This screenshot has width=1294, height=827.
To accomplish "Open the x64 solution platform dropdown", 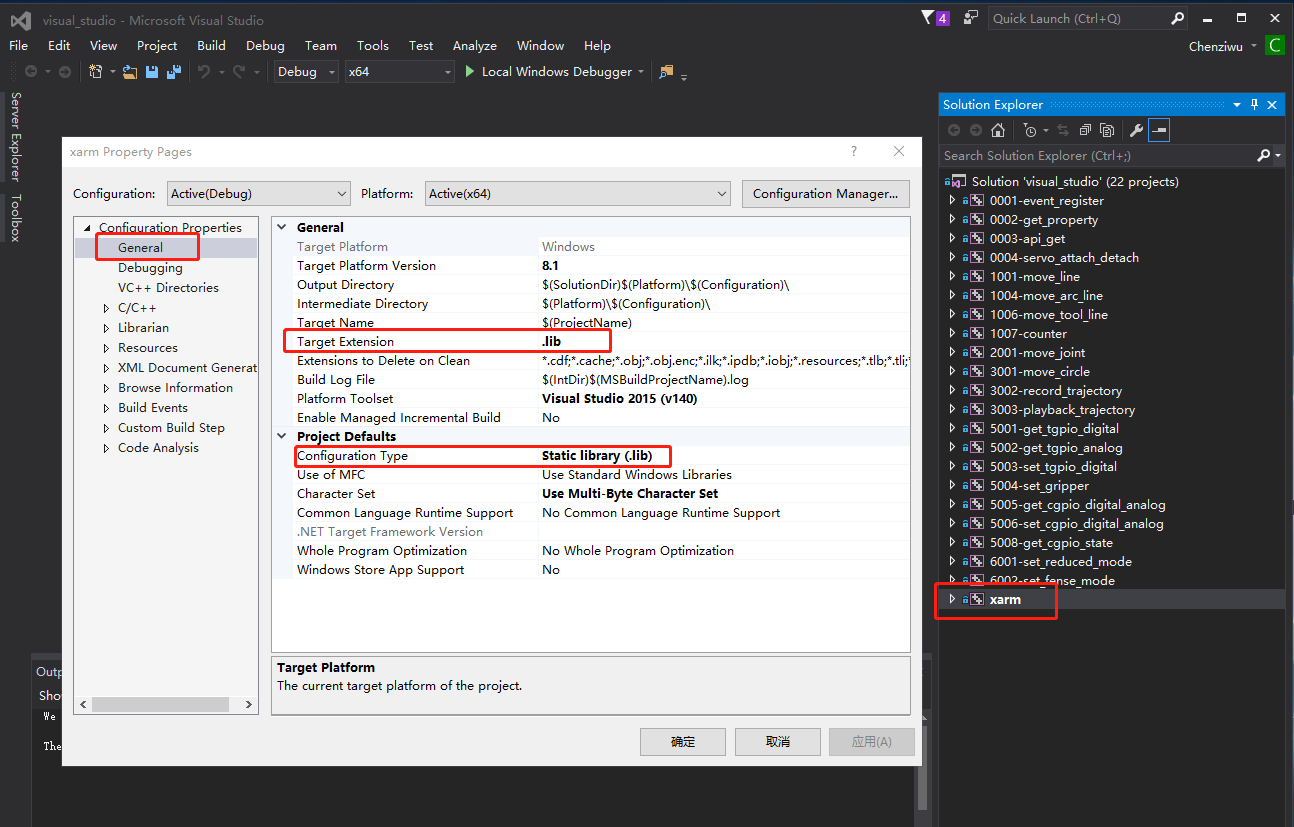I will click(x=400, y=72).
